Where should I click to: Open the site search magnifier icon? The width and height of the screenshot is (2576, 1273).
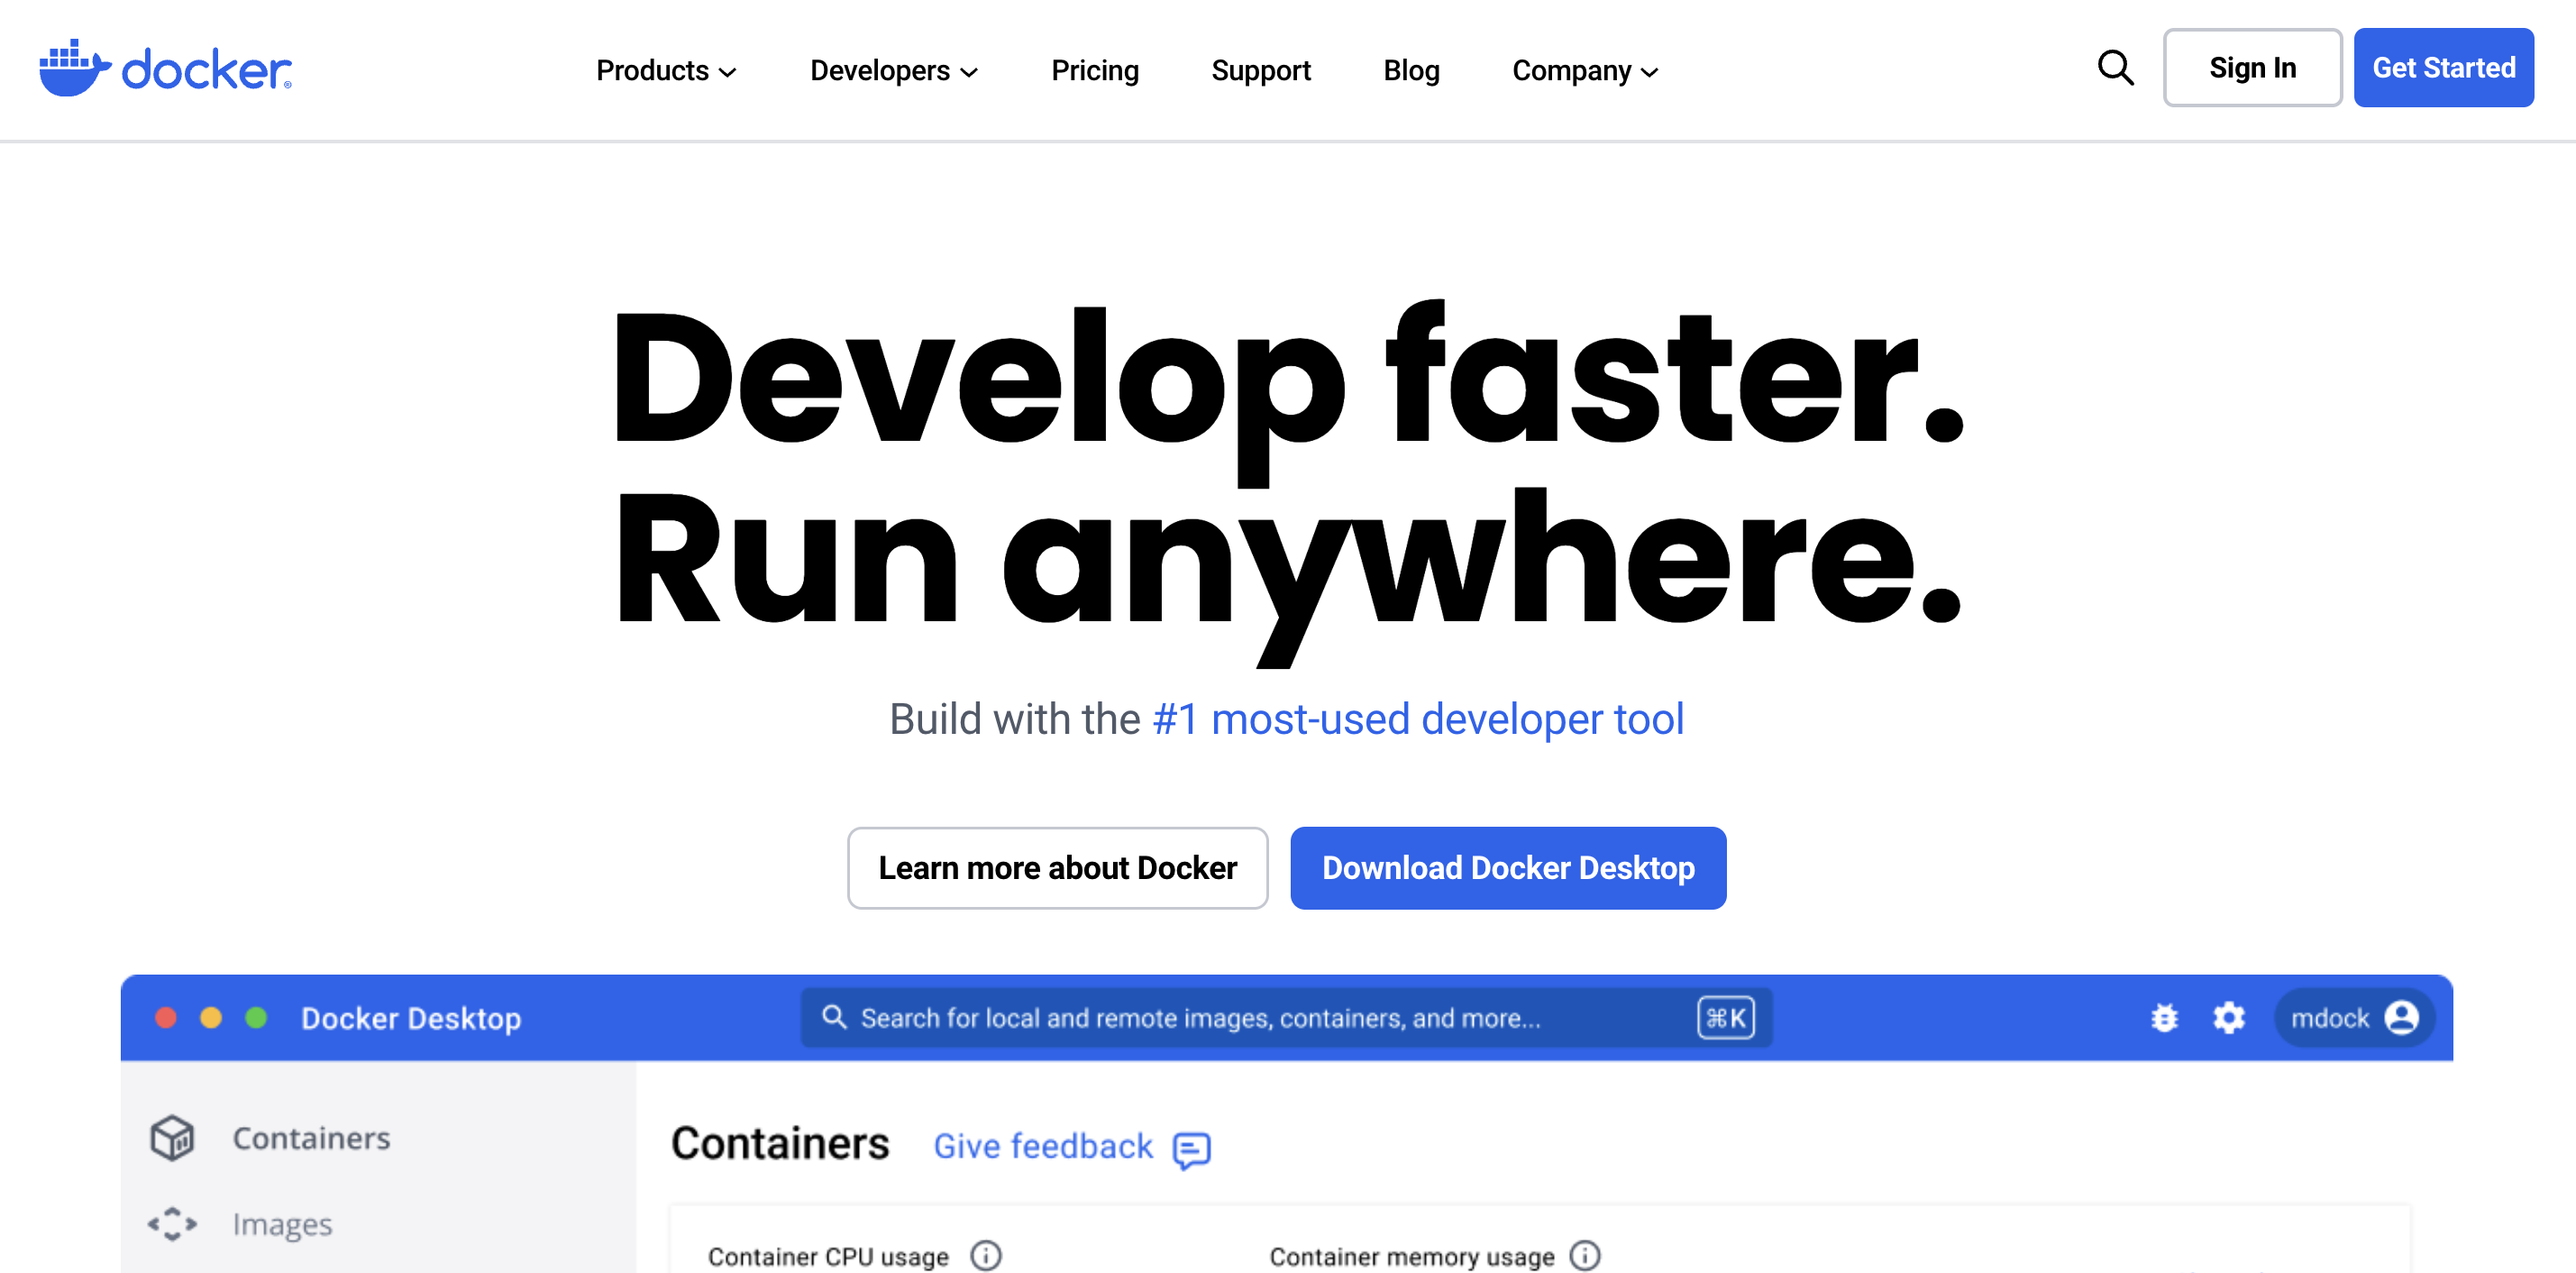click(x=2115, y=68)
